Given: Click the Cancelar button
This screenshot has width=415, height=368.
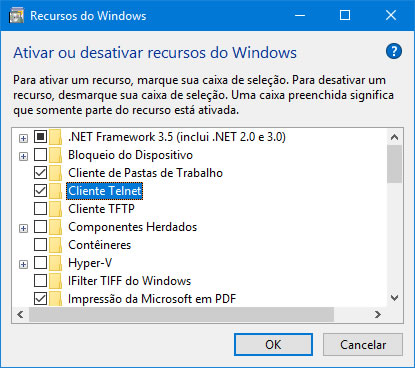Looking at the screenshot, I should 363,345.
